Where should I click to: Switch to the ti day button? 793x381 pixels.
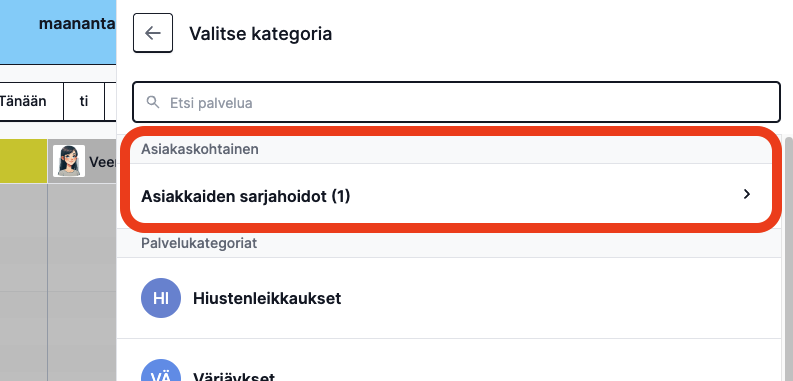(84, 101)
